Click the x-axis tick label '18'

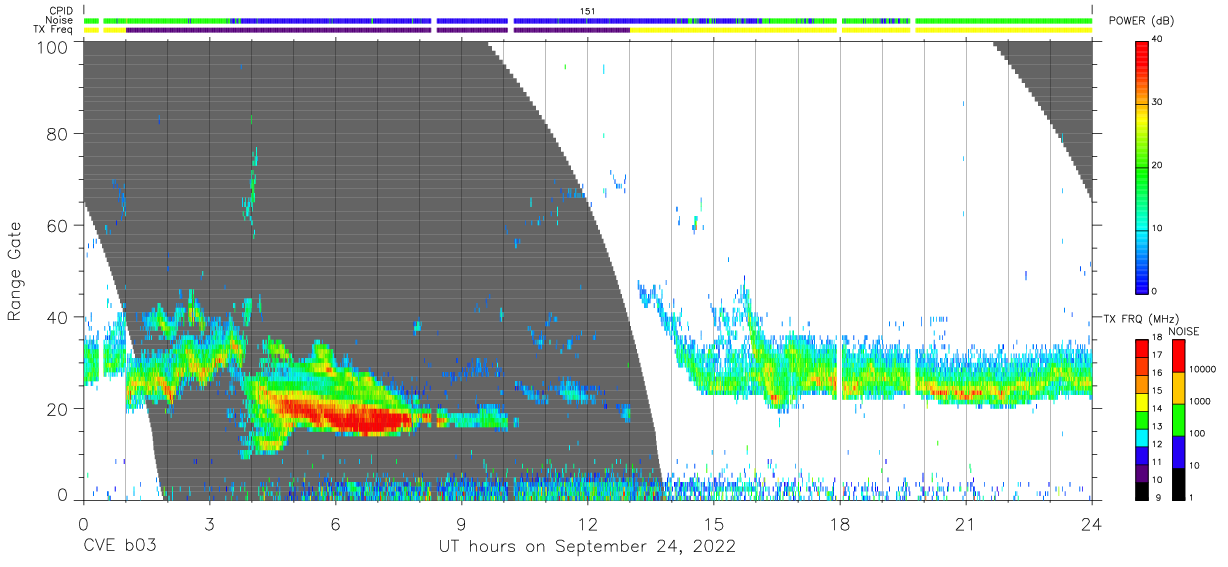(839, 523)
